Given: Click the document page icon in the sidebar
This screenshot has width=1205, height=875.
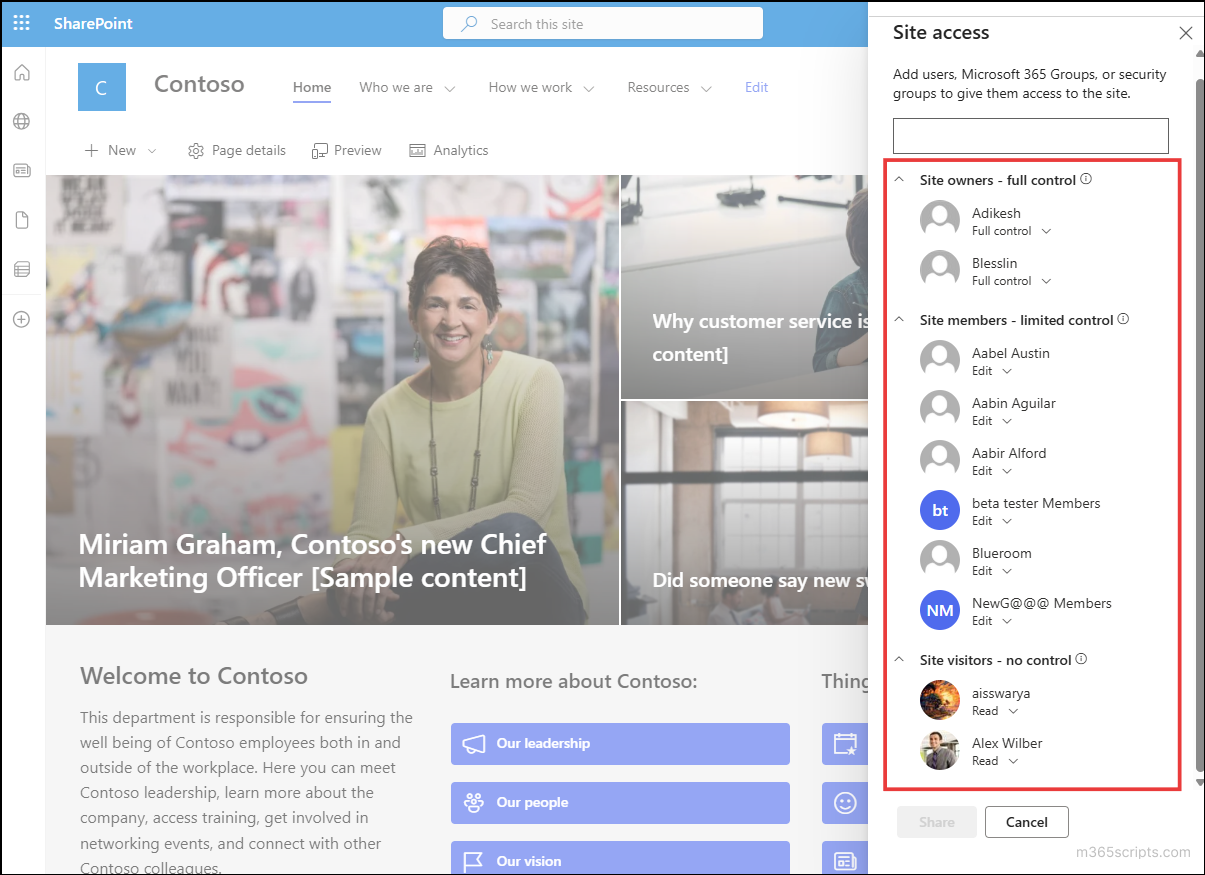Looking at the screenshot, I should pyautogui.click(x=21, y=219).
